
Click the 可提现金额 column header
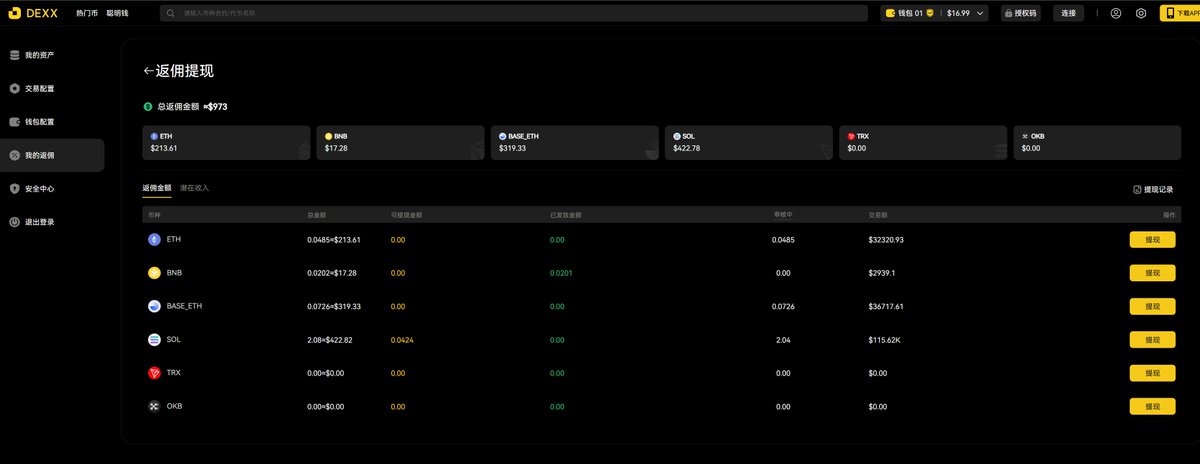tap(405, 215)
